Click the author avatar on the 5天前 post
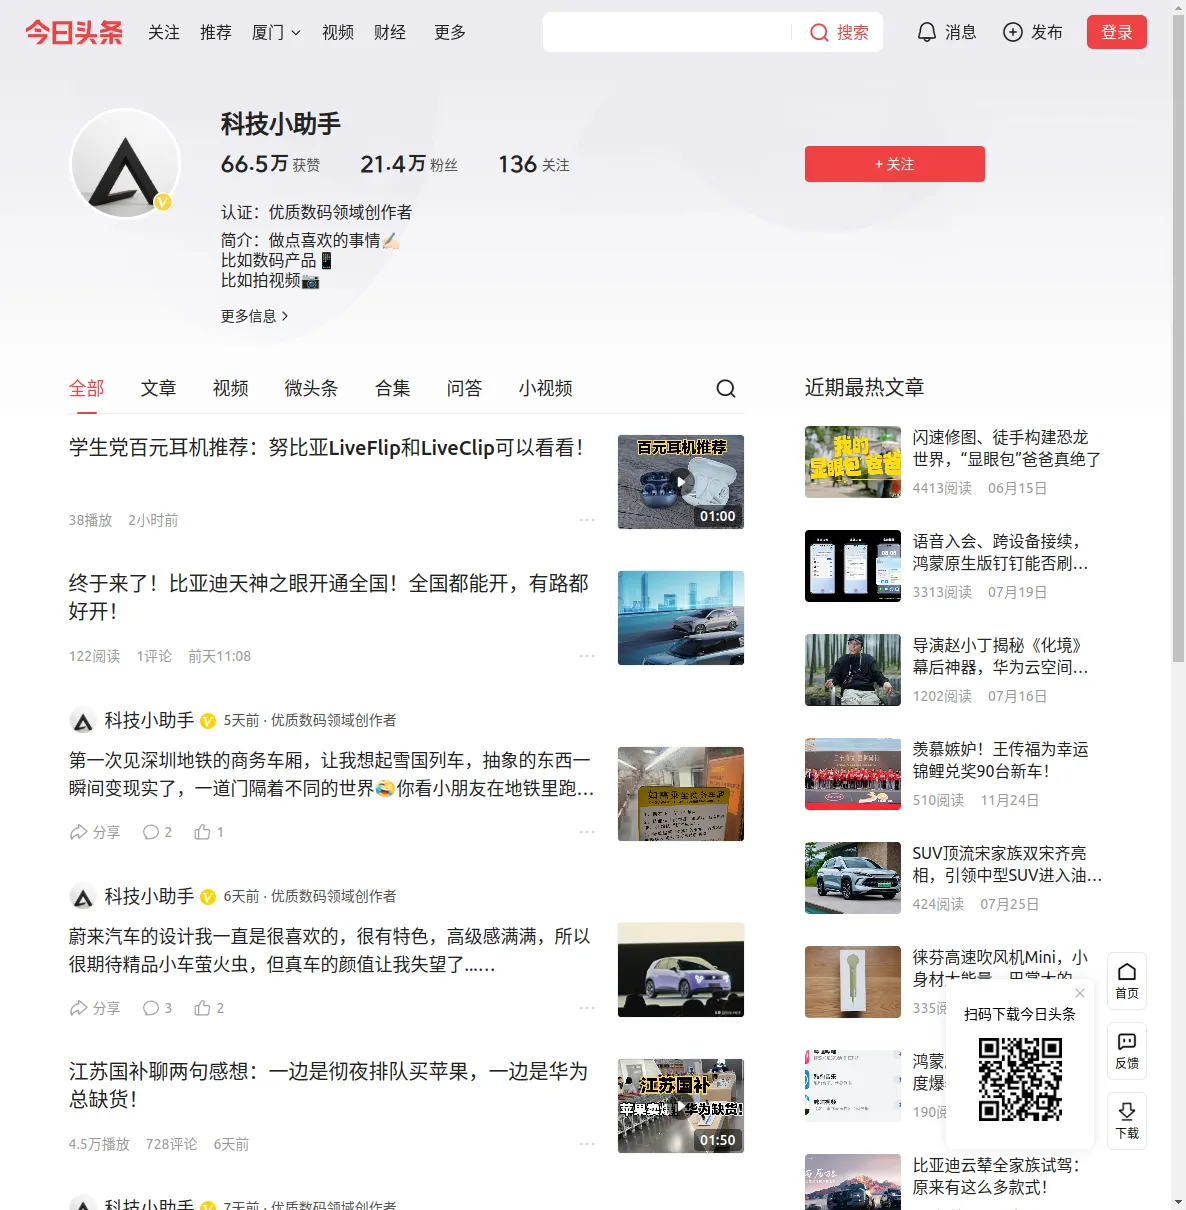The image size is (1186, 1210). pyautogui.click(x=83, y=720)
